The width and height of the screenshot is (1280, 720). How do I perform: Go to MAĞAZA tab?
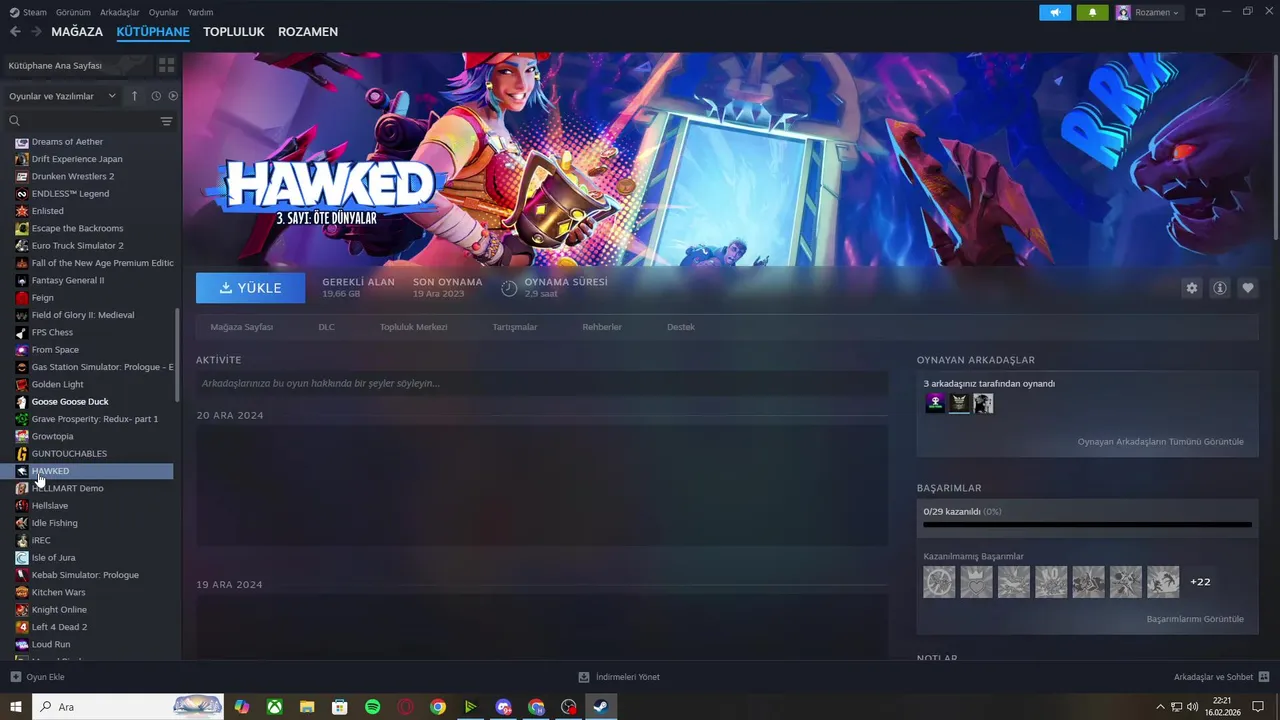pyautogui.click(x=77, y=32)
